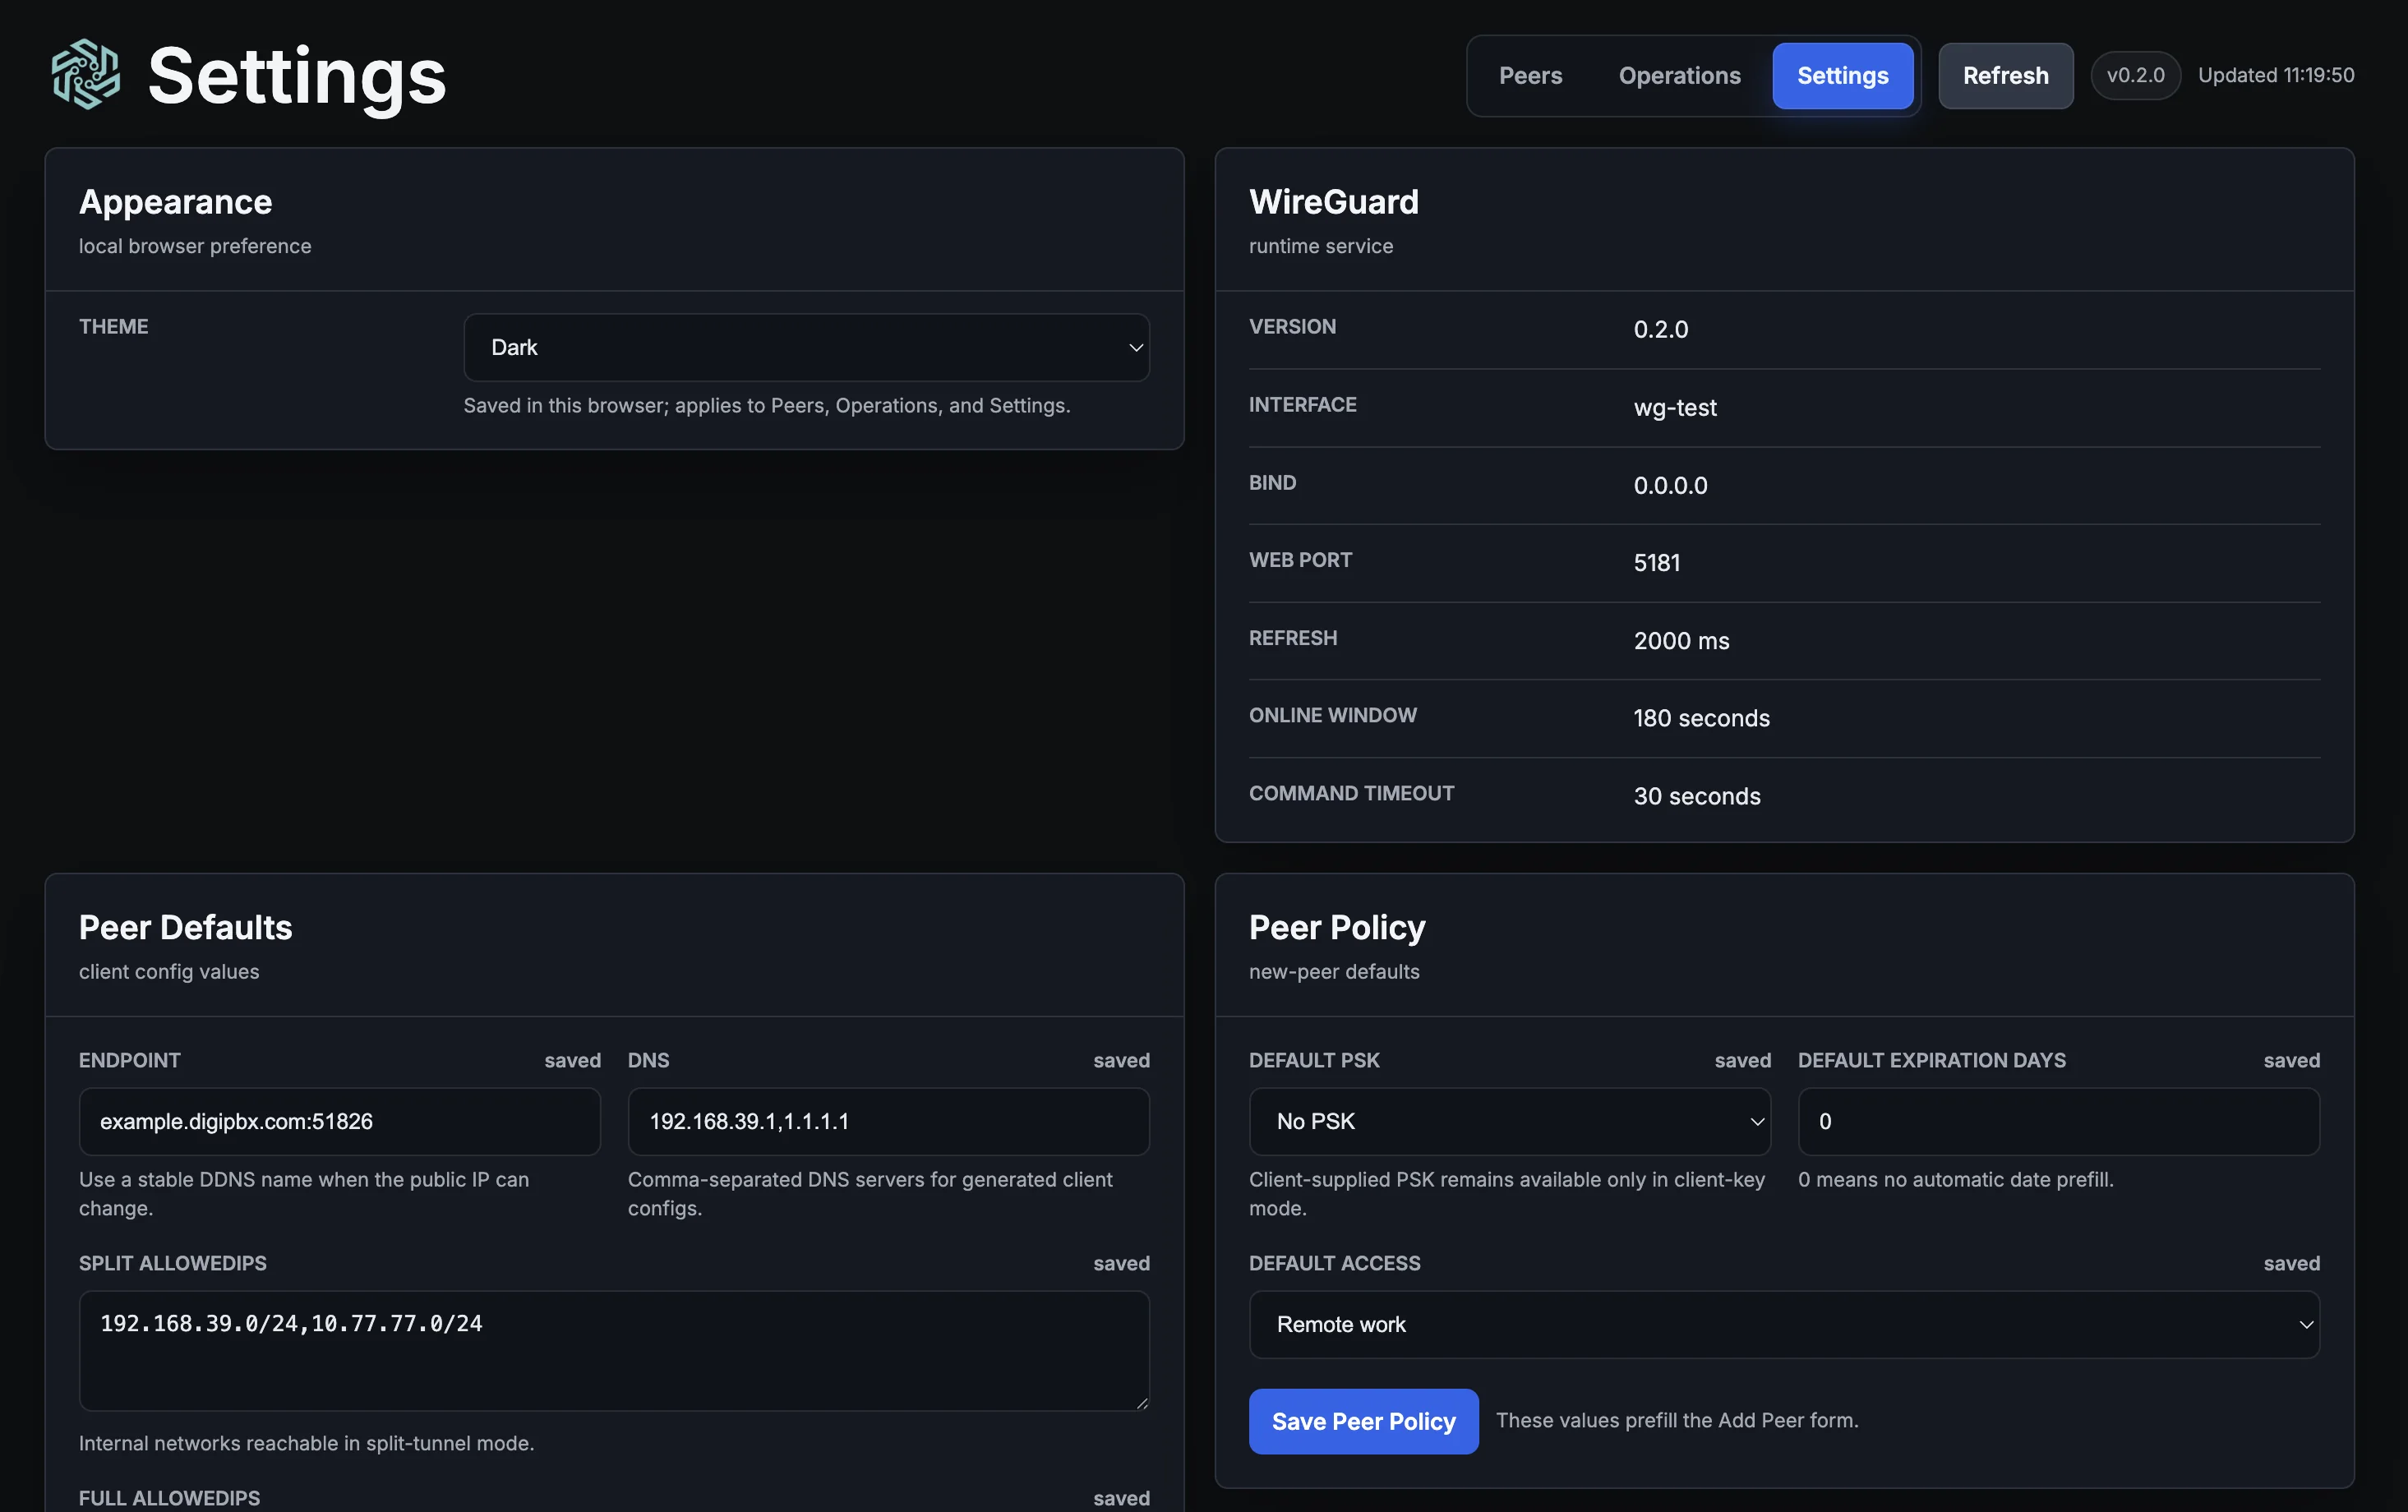Click the Refresh value 2000 ms
2408x1512 pixels.
pyautogui.click(x=1681, y=641)
